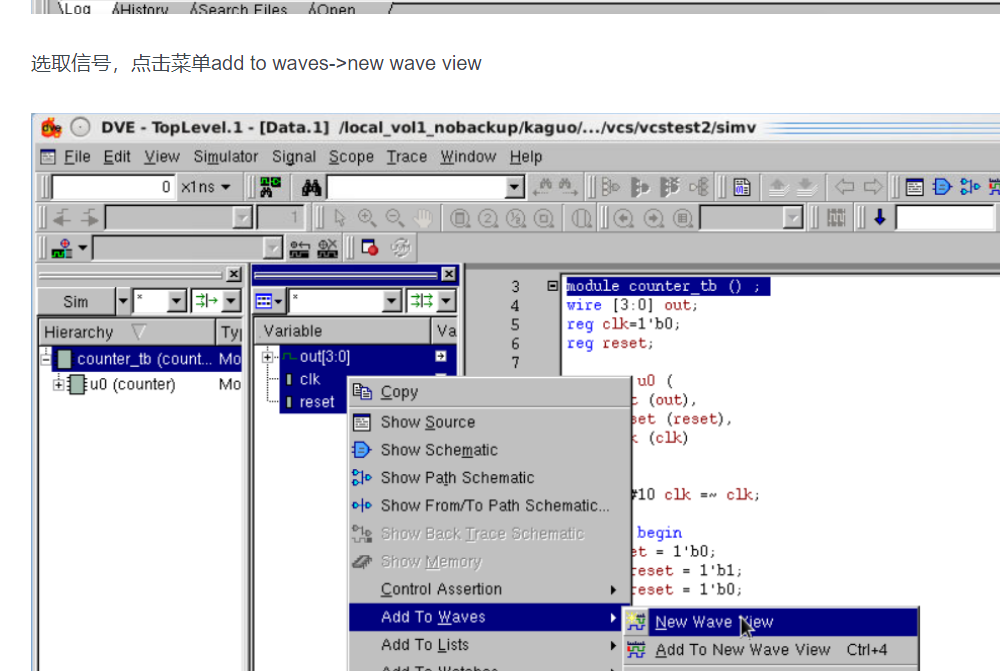This screenshot has width=1000, height=671.
Task: Select the Zoom In magnifier tool
Action: click(367, 216)
